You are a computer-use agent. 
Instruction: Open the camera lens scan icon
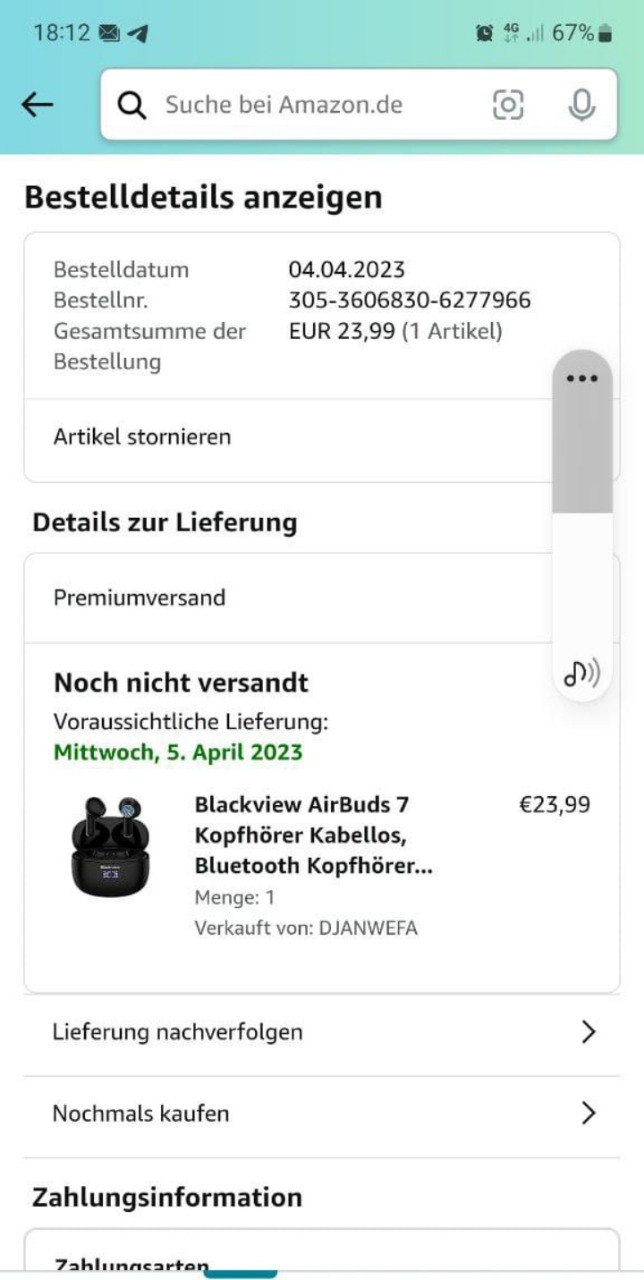508,105
